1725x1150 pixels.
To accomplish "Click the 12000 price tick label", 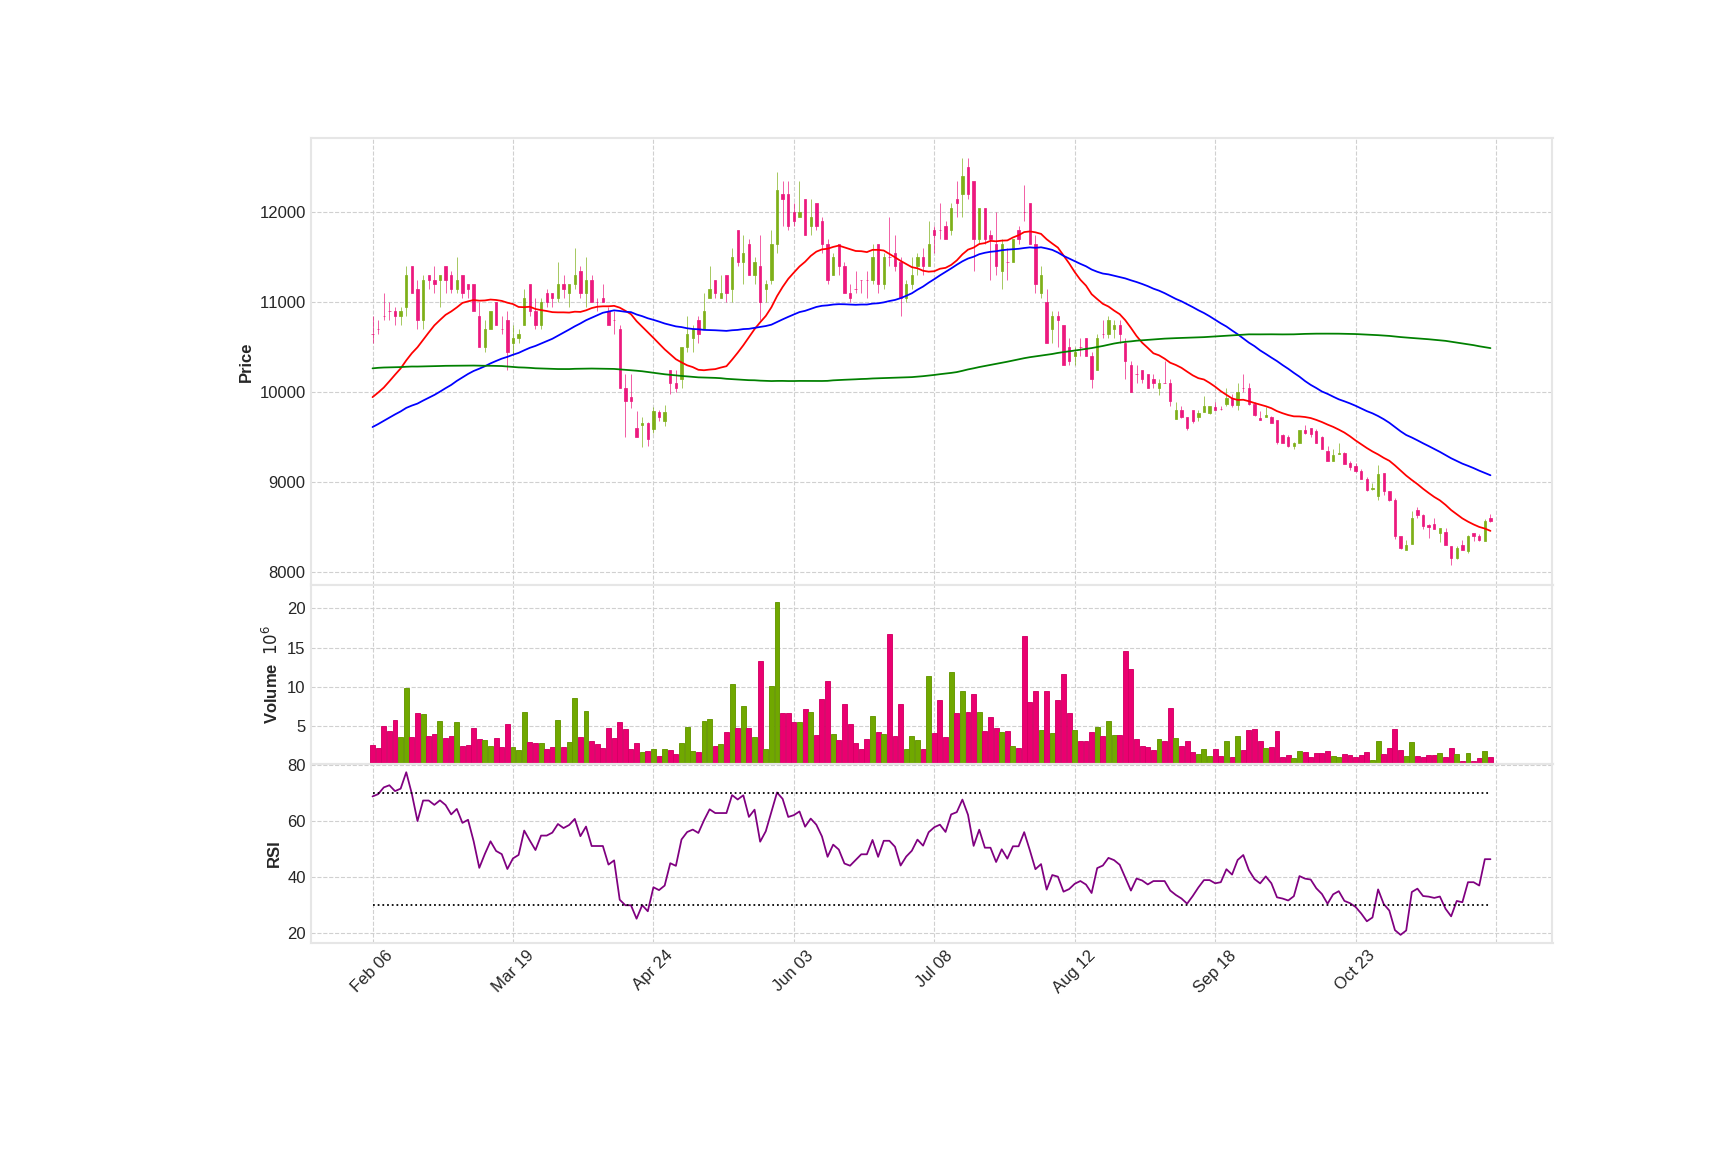I will click(282, 212).
